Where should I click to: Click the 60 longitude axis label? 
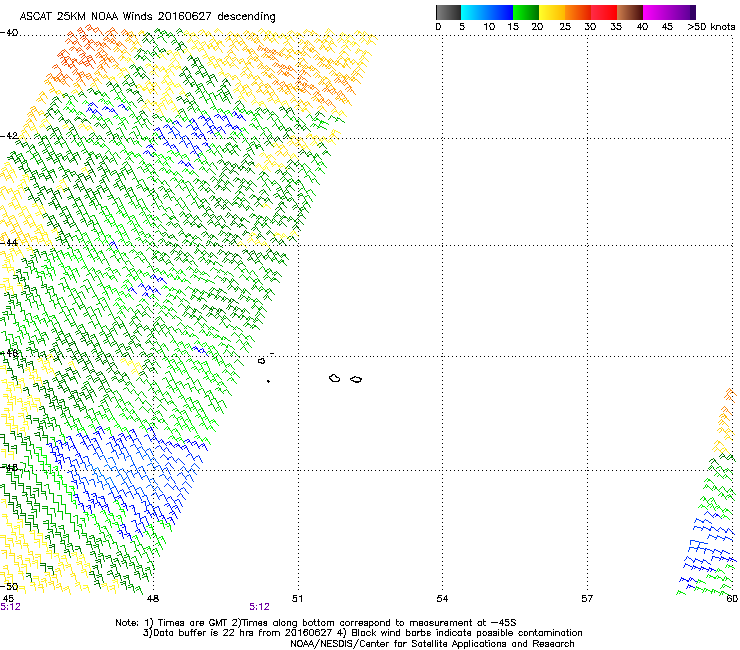pos(732,599)
